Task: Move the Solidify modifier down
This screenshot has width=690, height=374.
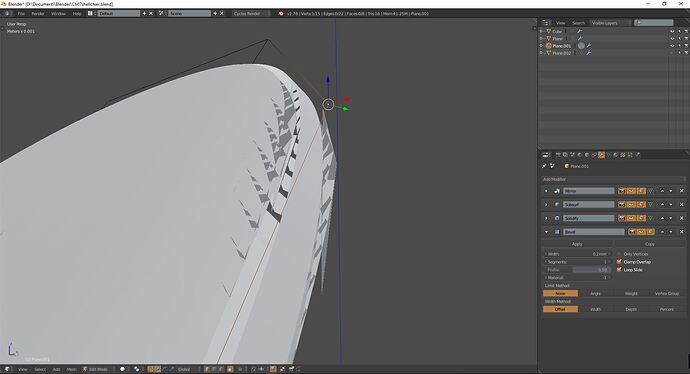Action: 671,218
